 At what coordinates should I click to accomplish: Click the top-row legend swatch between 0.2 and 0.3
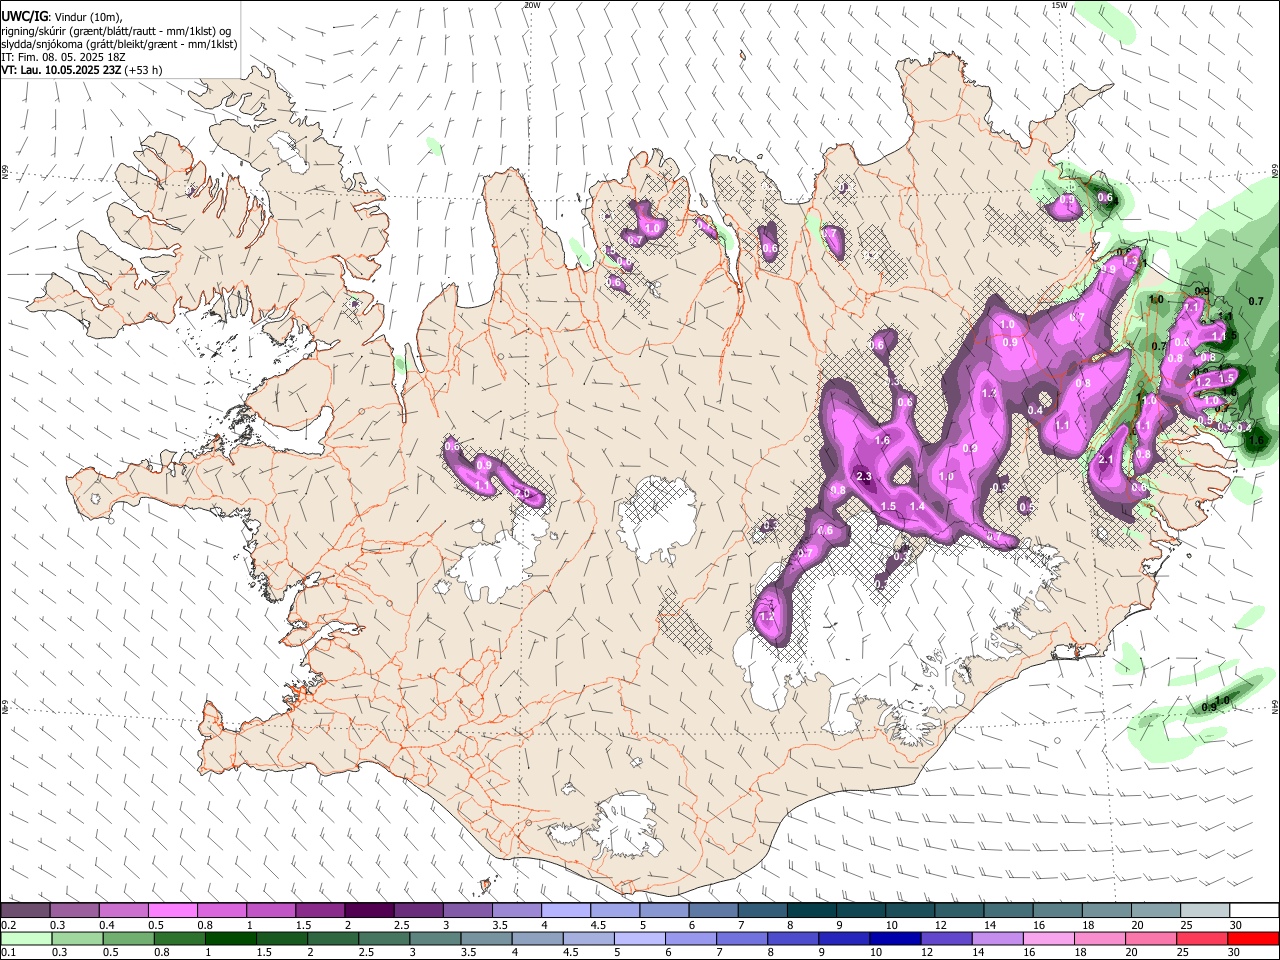pos(25,911)
